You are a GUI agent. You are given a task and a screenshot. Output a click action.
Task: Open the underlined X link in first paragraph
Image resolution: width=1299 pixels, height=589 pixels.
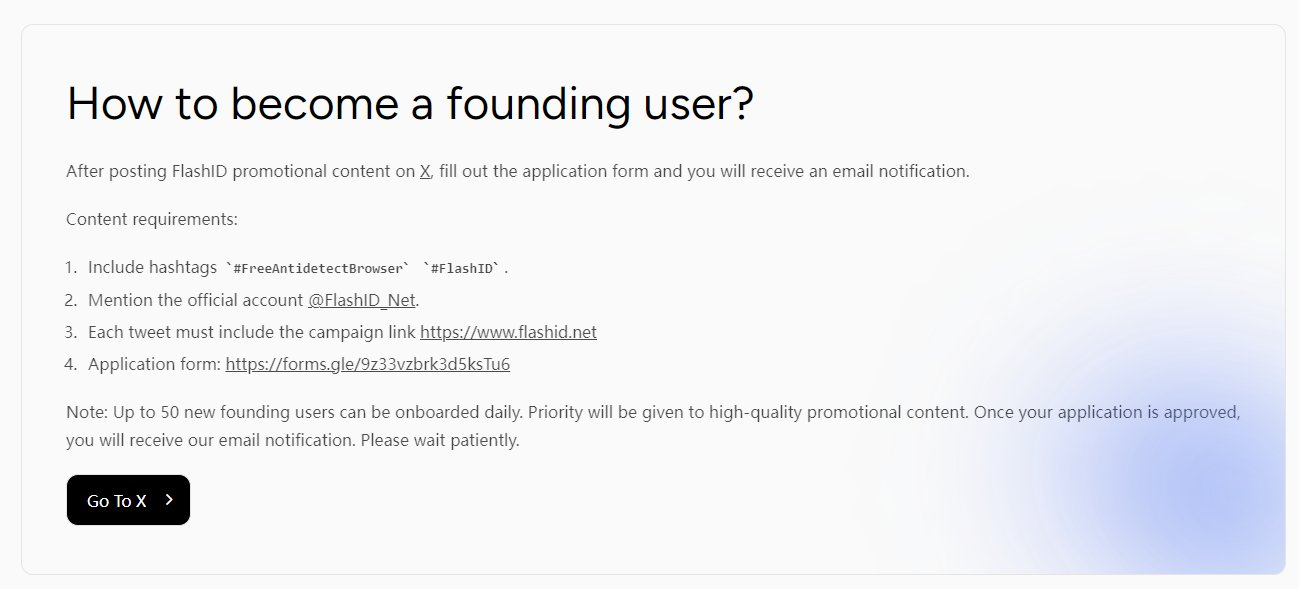tap(425, 171)
